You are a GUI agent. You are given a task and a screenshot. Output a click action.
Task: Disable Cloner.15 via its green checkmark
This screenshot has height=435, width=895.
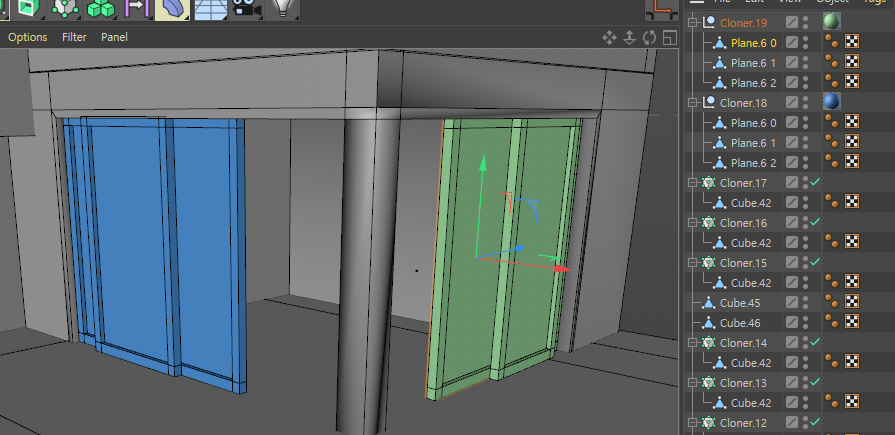(815, 261)
